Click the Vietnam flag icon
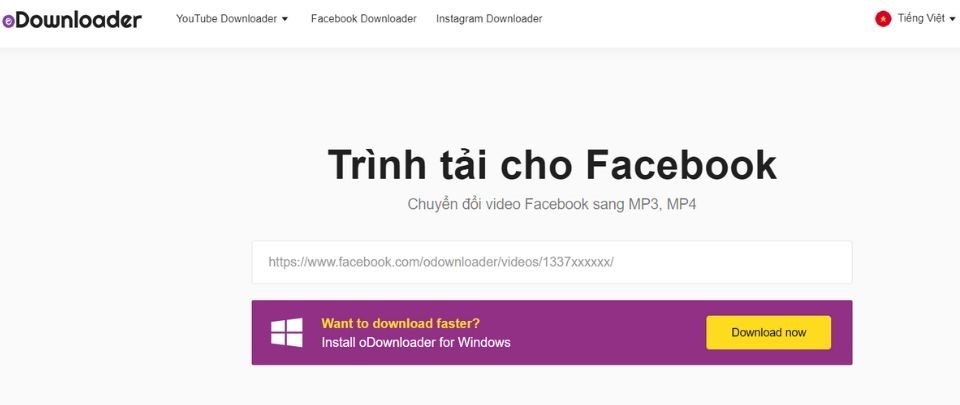The height and width of the screenshot is (405, 960). tap(883, 19)
